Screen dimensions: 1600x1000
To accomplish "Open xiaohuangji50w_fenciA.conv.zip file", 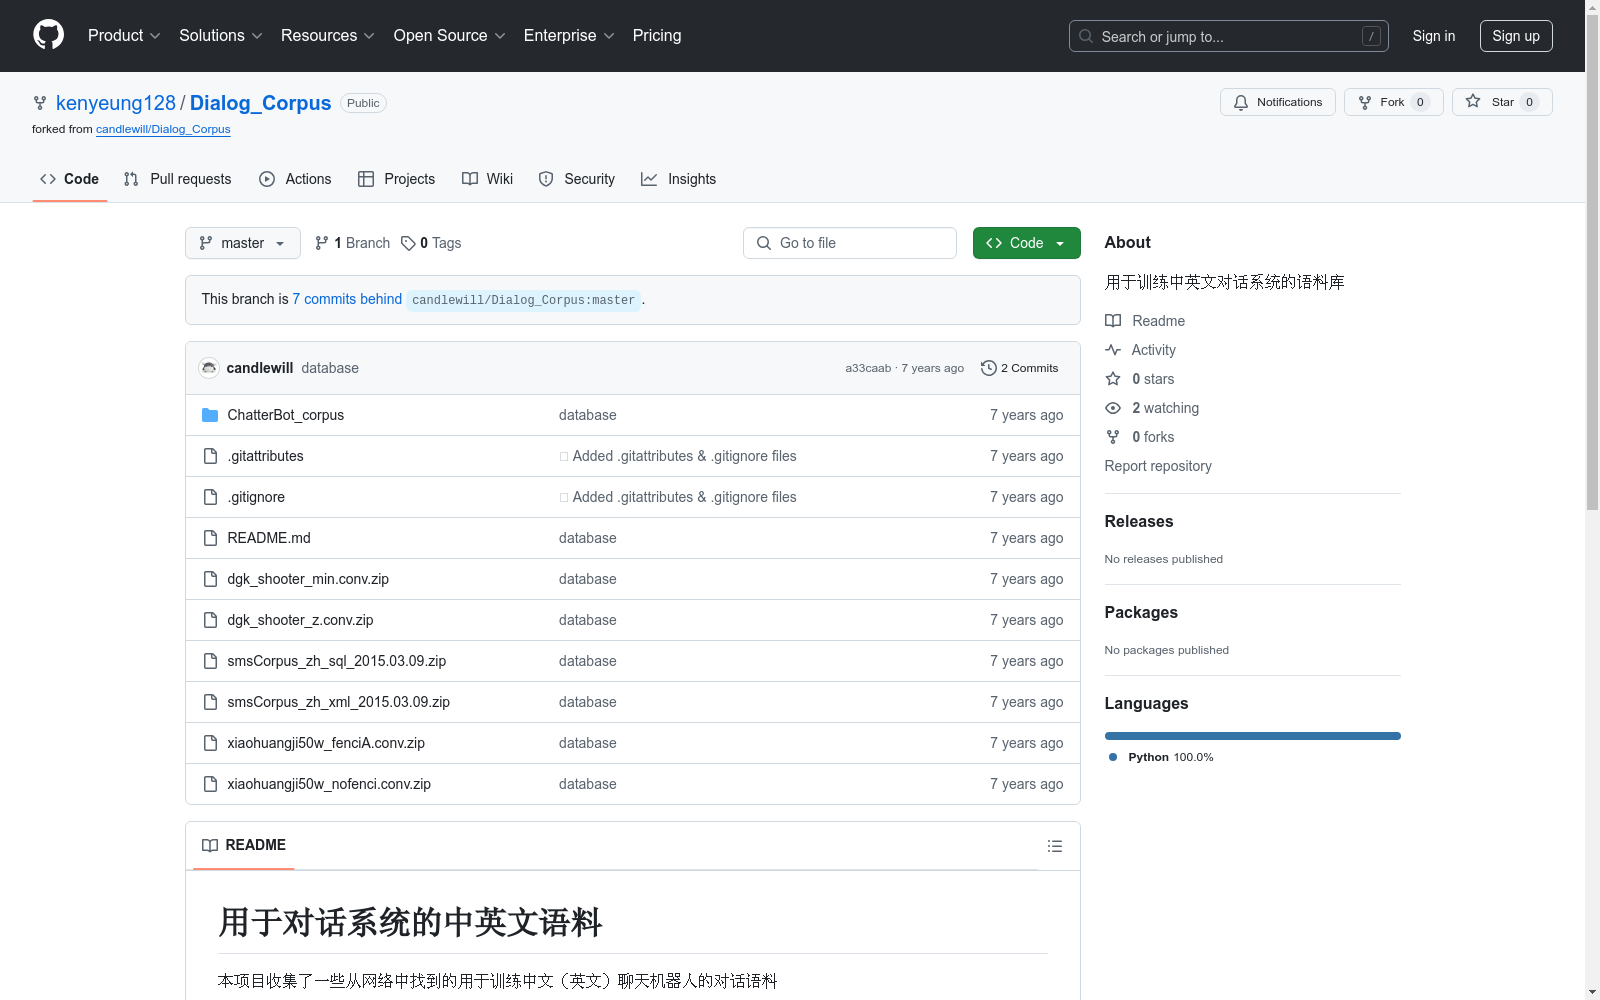I will pyautogui.click(x=326, y=743).
